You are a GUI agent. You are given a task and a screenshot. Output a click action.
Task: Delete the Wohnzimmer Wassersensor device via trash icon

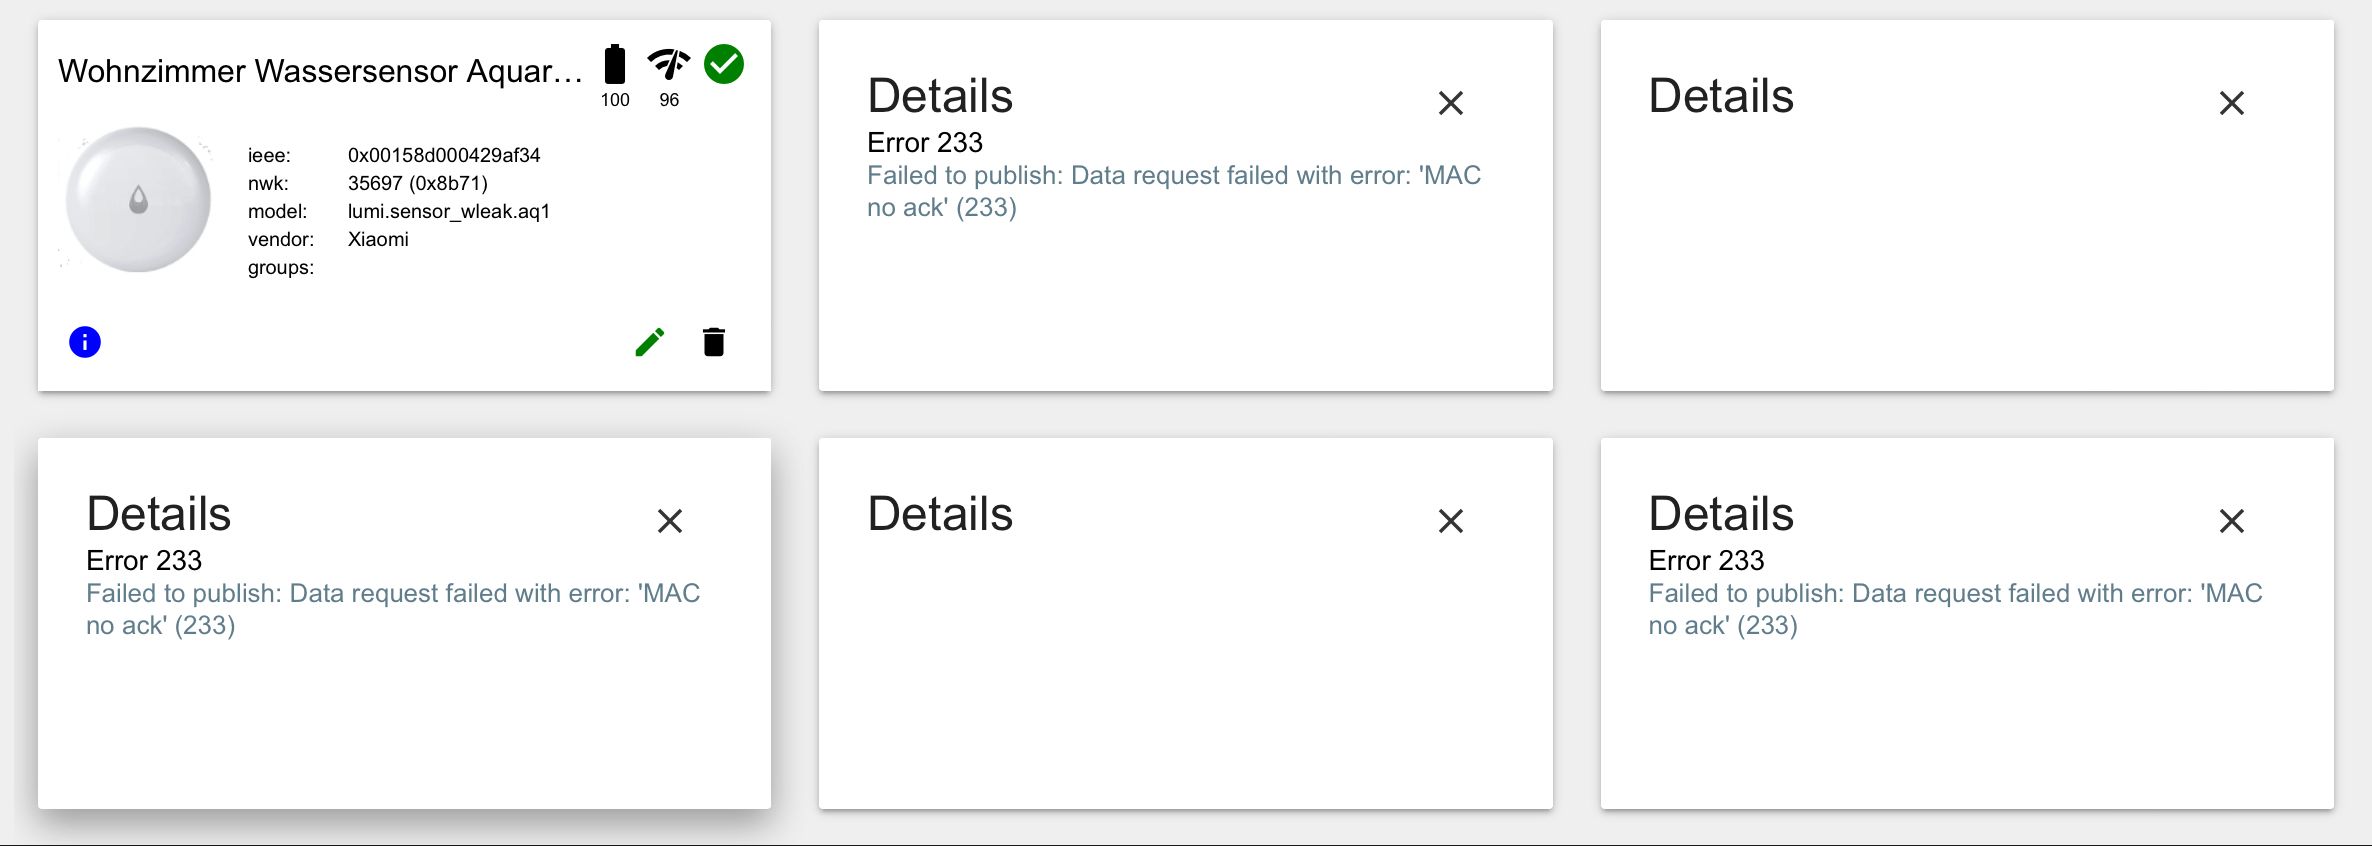click(x=714, y=342)
